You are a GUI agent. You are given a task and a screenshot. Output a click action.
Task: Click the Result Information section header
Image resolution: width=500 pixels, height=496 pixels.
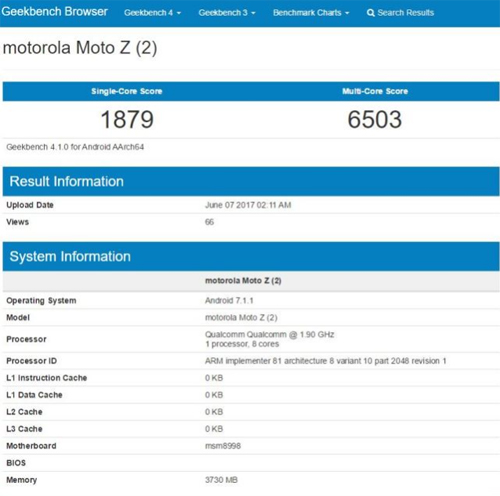[251, 181]
